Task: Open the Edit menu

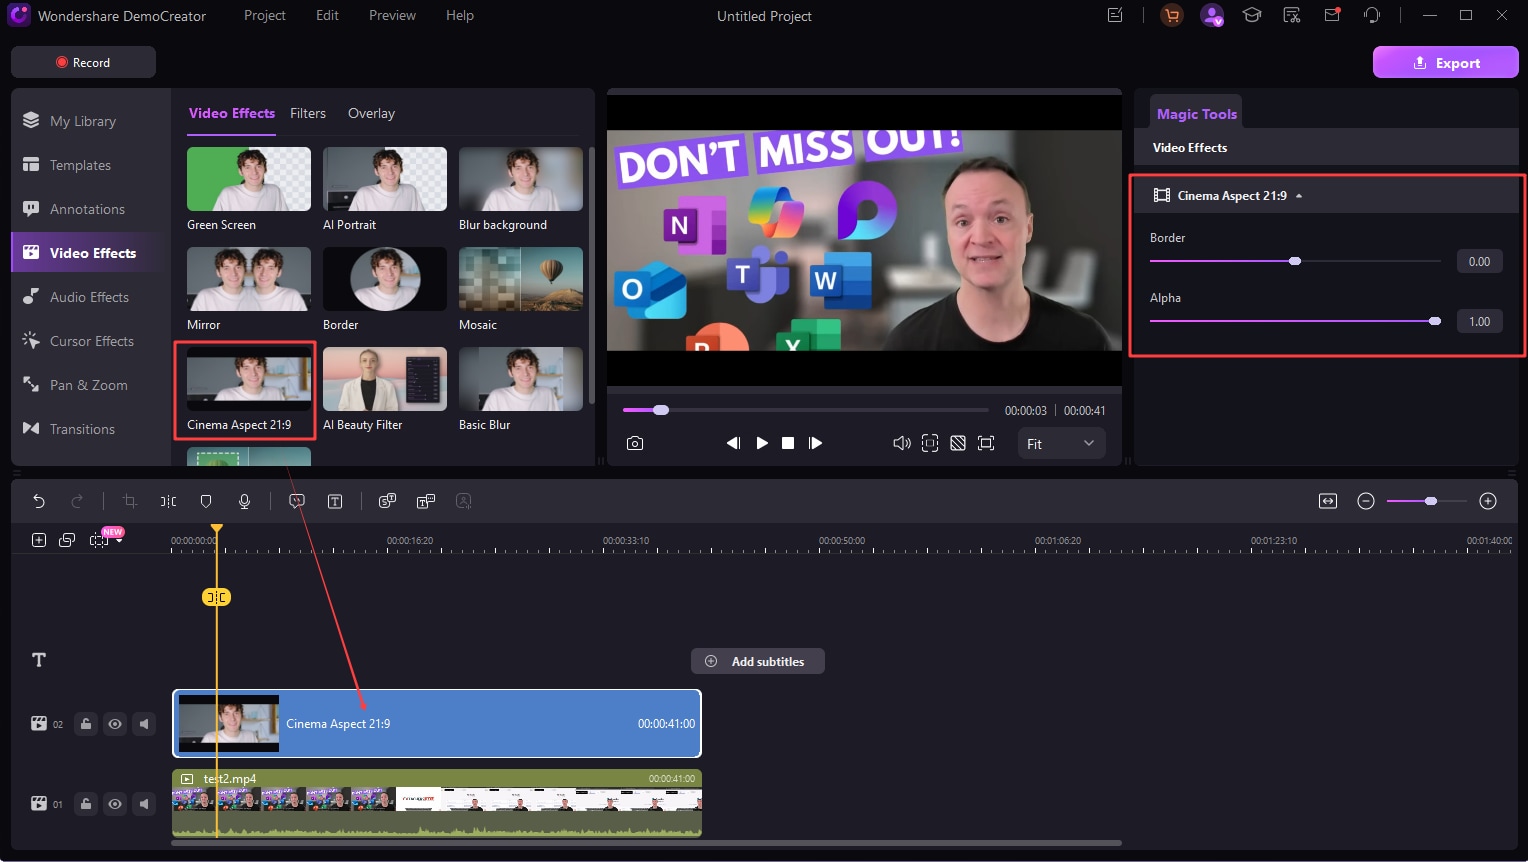Action: coord(328,15)
